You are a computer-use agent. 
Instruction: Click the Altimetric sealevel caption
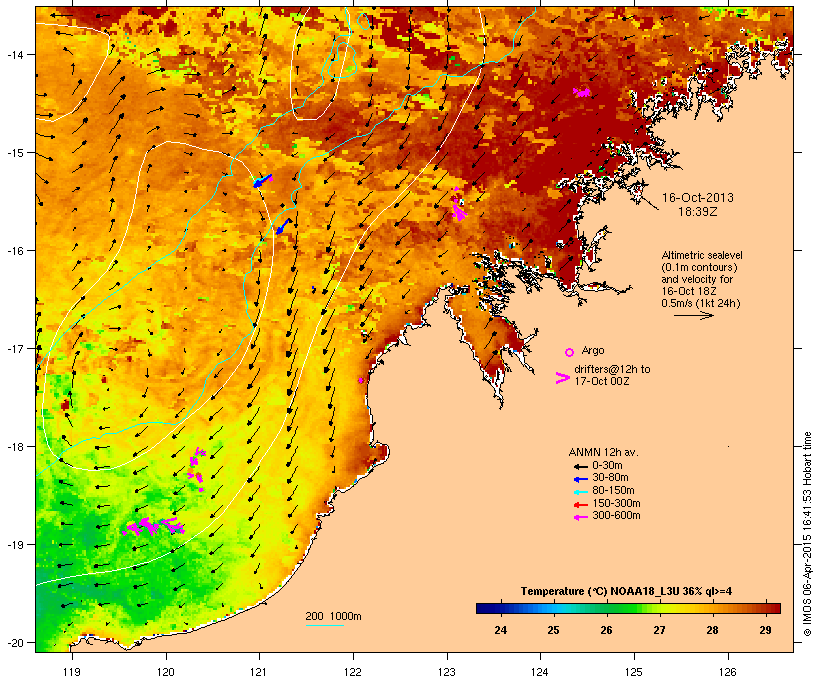702,255
